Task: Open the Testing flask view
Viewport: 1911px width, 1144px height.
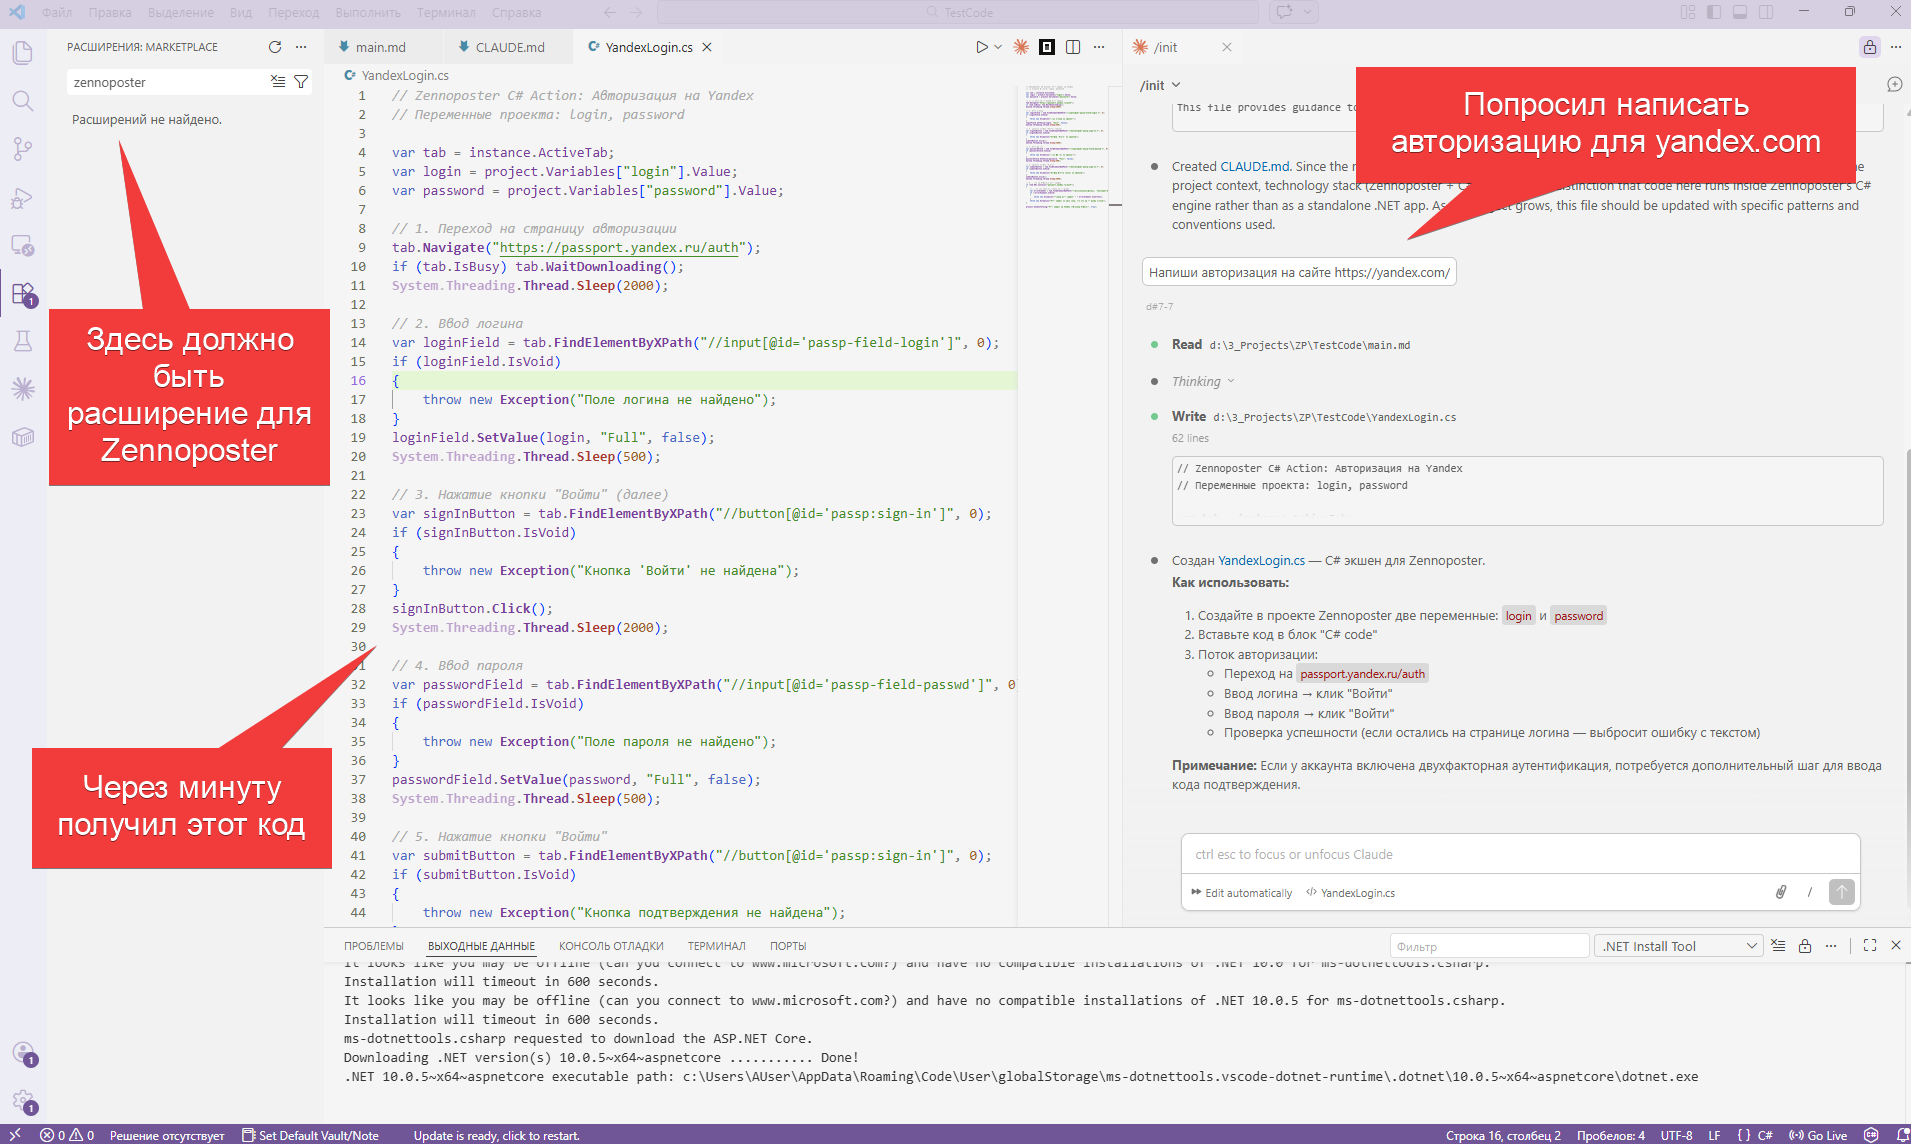Action: pyautogui.click(x=23, y=341)
